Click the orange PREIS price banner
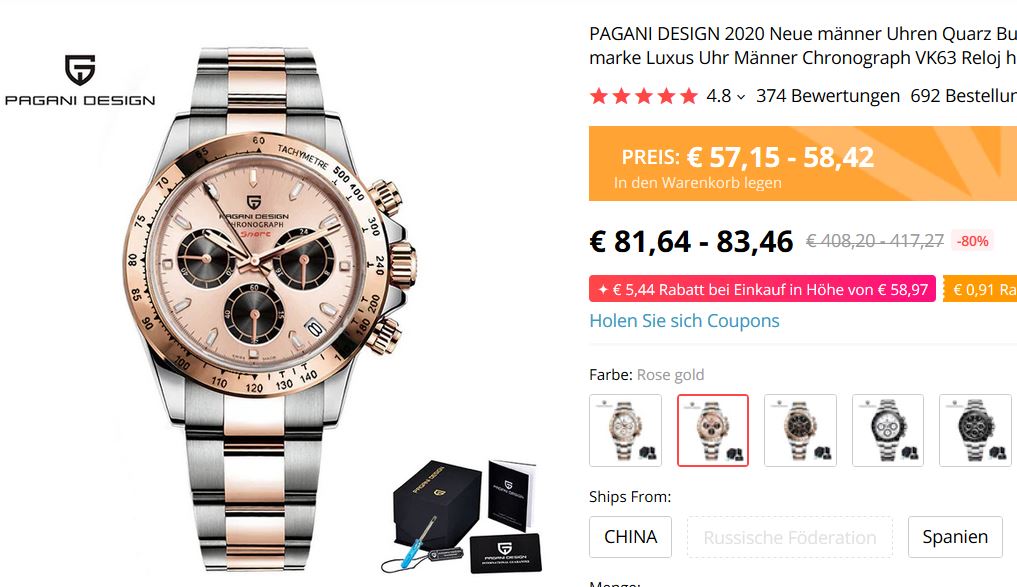Screen dimensions: 1017x587 point(803,163)
